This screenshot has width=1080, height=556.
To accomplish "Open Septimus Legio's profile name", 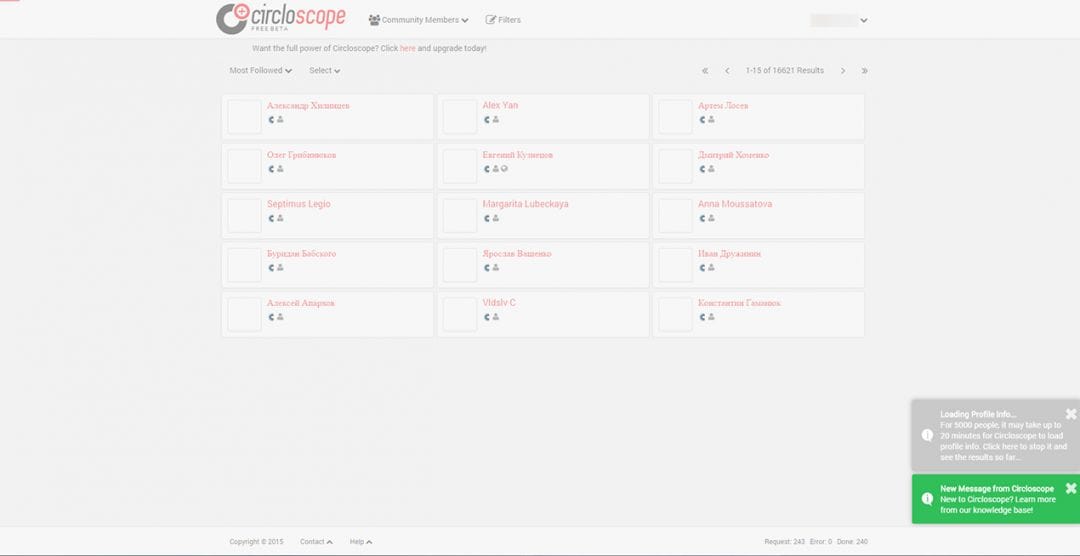I will click(299, 204).
